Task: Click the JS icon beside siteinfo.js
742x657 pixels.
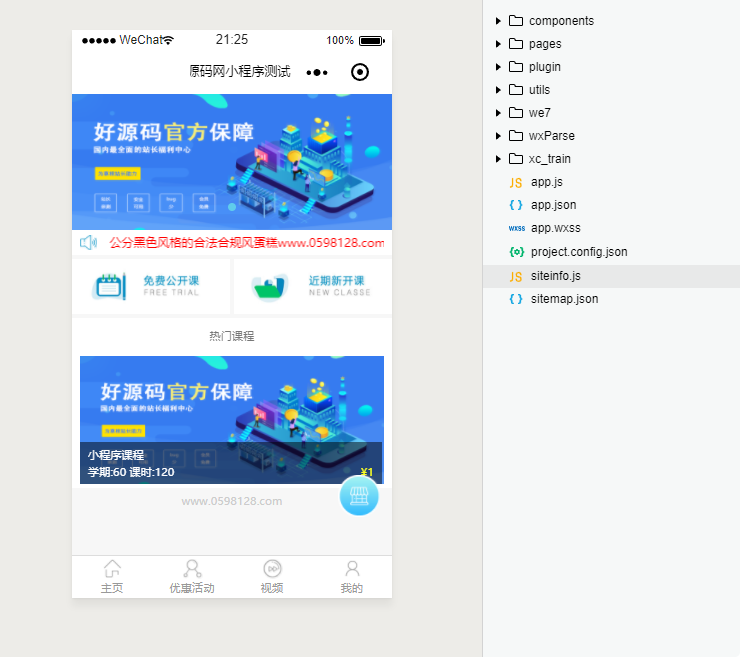Action: pos(516,276)
